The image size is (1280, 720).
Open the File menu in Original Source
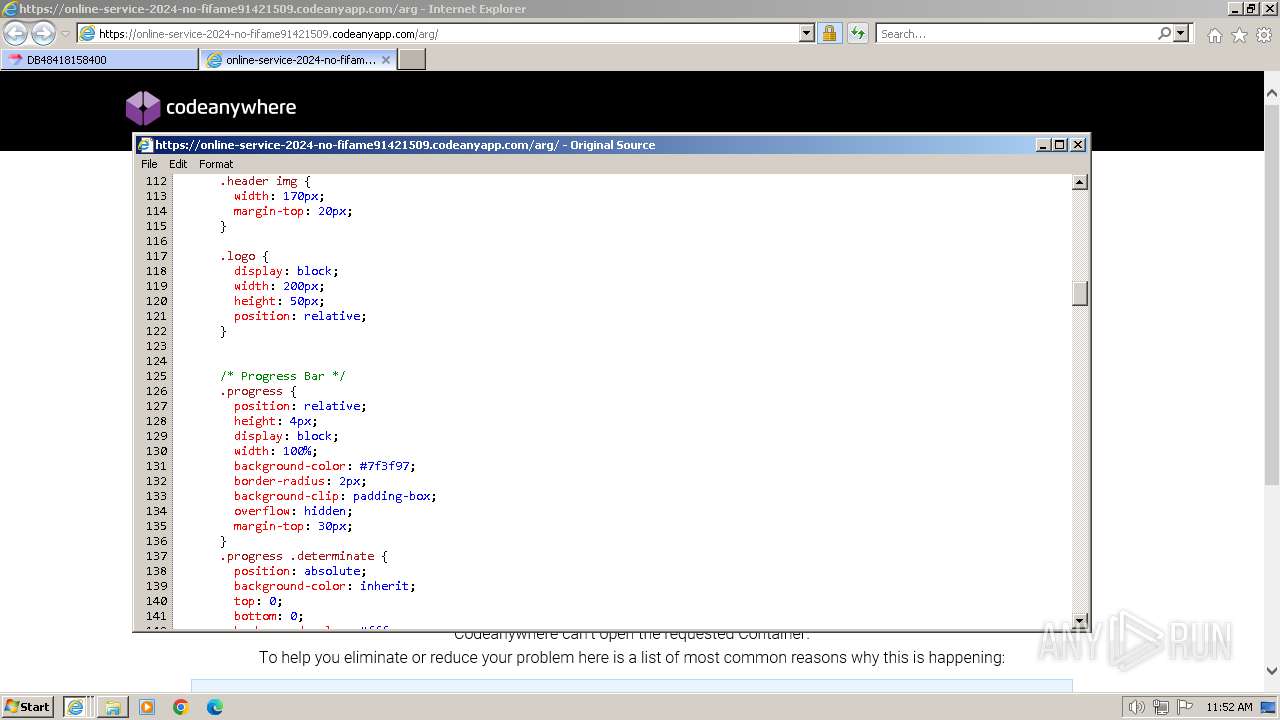[x=149, y=164]
